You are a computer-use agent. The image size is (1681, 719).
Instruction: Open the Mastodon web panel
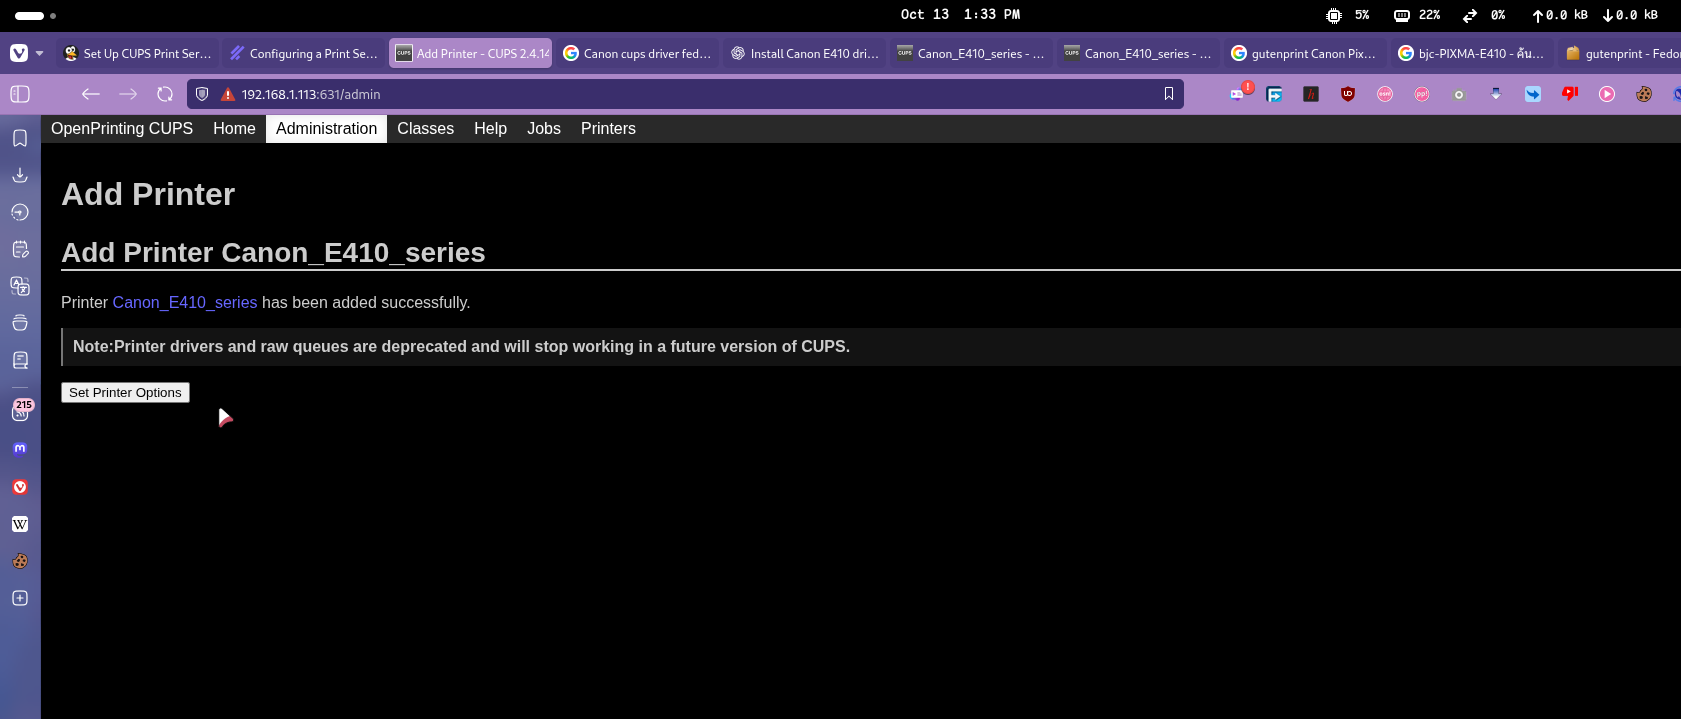pyautogui.click(x=20, y=449)
